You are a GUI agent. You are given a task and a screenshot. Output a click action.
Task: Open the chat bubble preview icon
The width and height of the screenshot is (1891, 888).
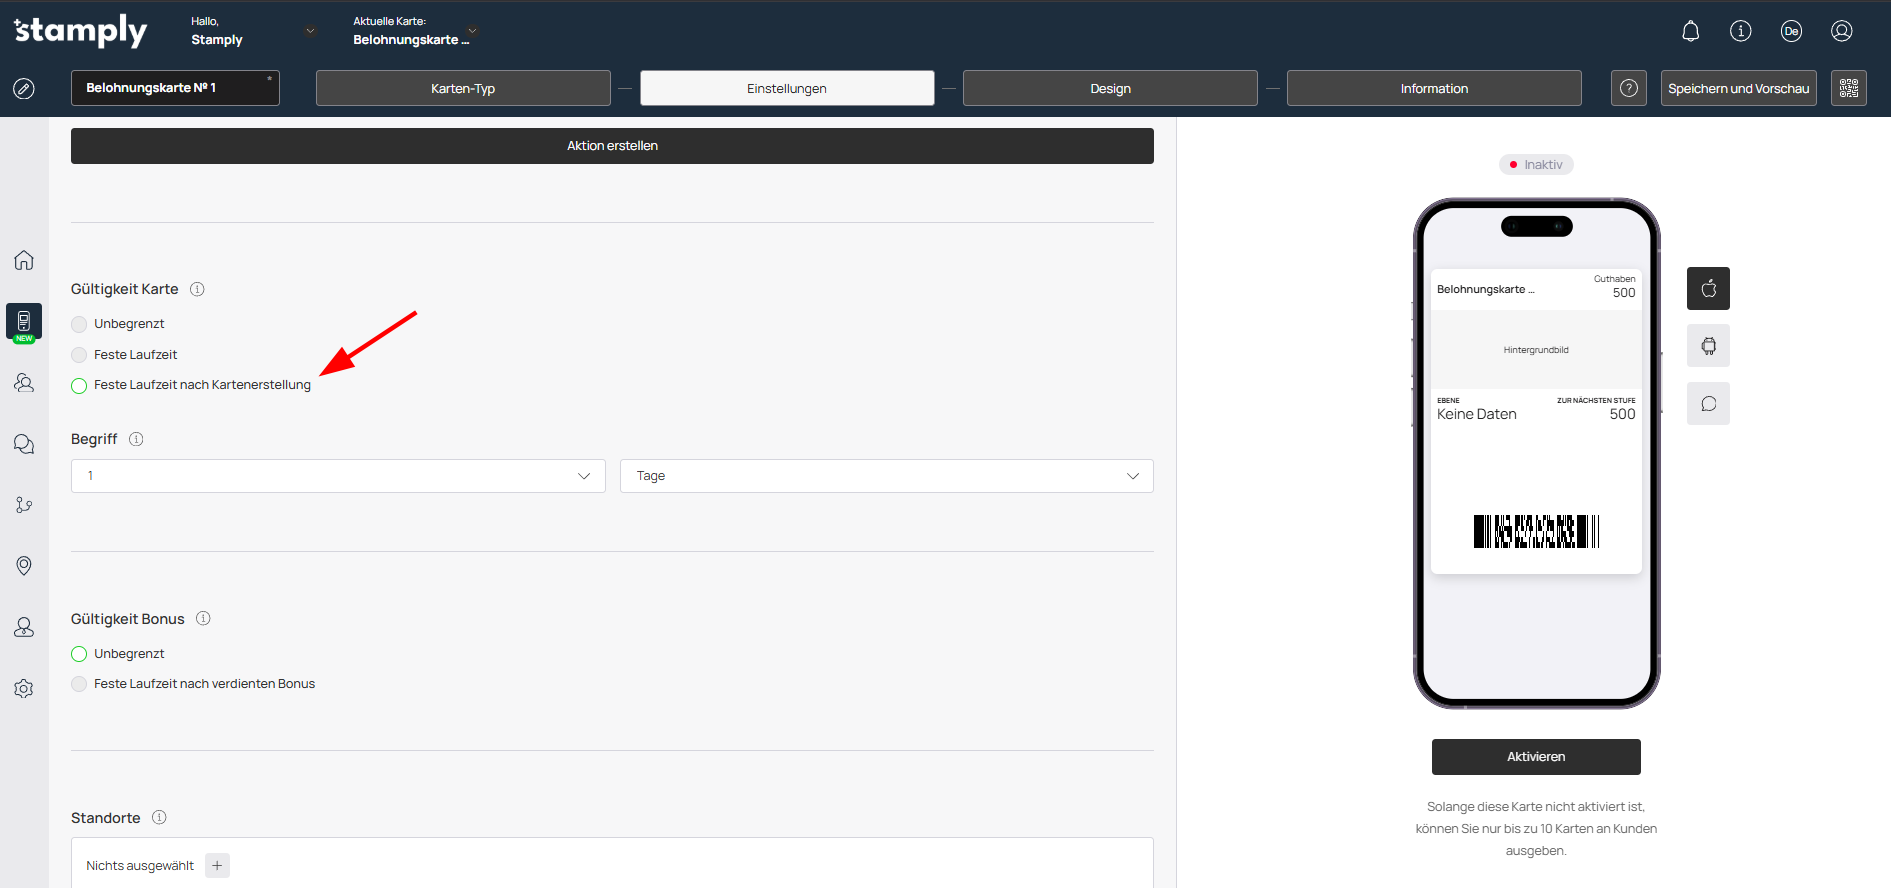pos(1708,404)
